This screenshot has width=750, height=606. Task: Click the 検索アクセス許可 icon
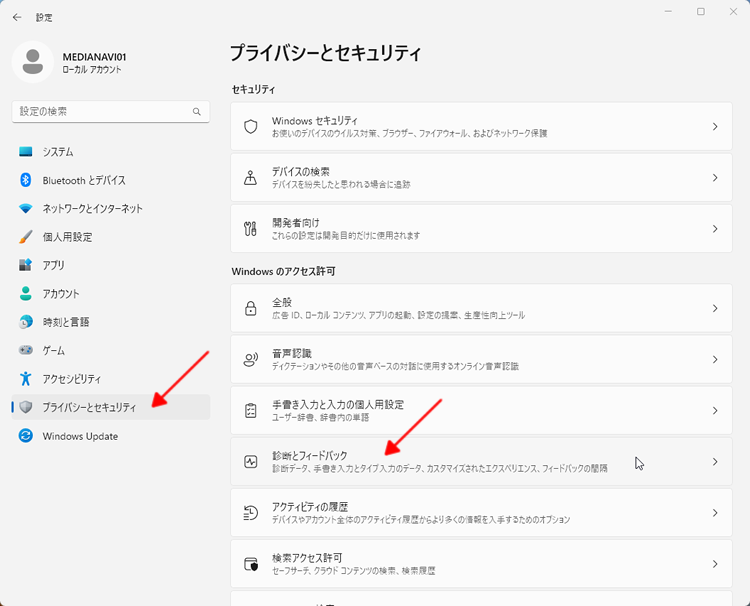(251, 564)
